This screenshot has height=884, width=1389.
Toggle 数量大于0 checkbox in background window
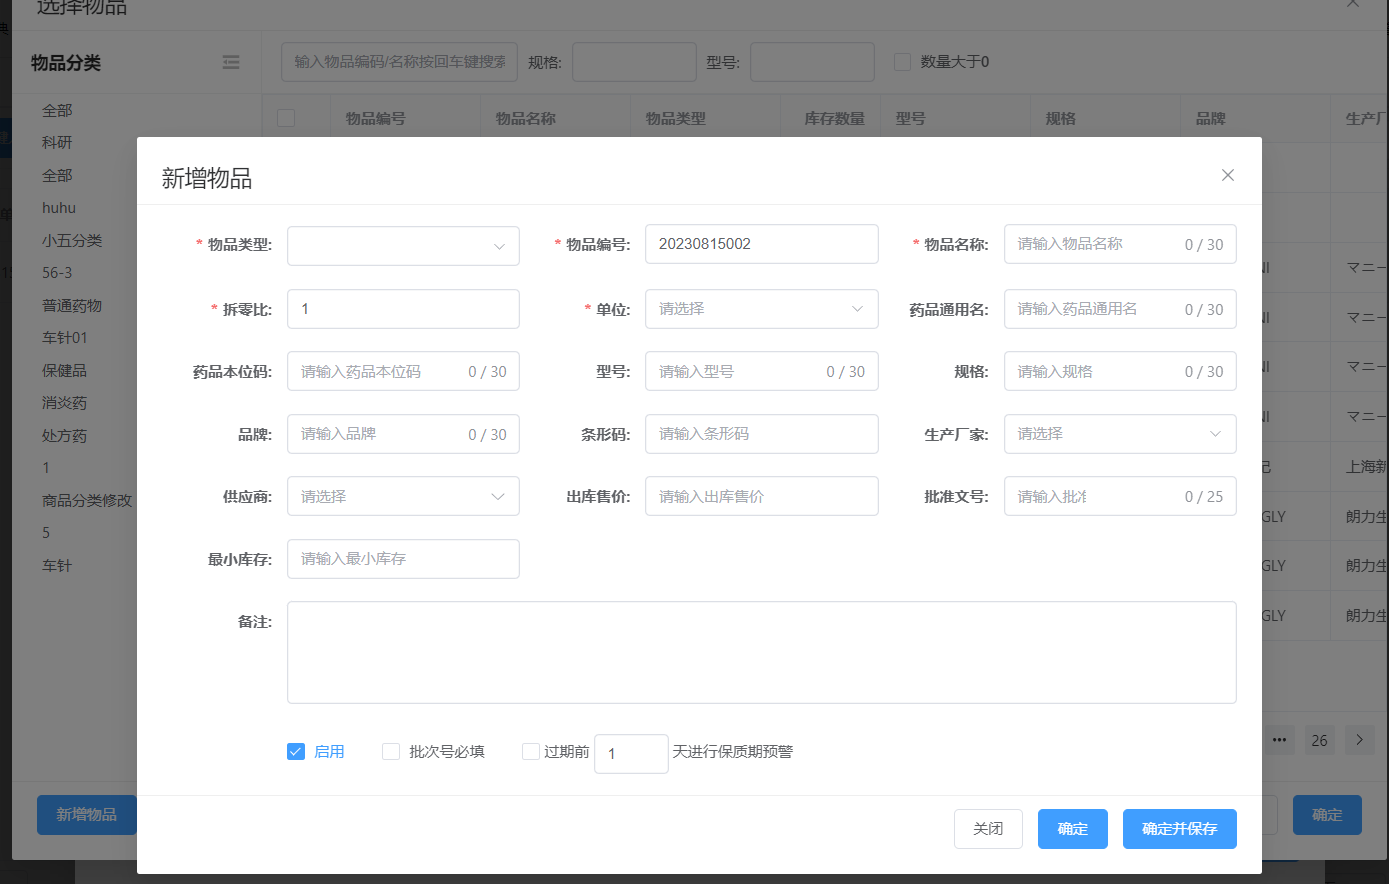[x=902, y=62]
